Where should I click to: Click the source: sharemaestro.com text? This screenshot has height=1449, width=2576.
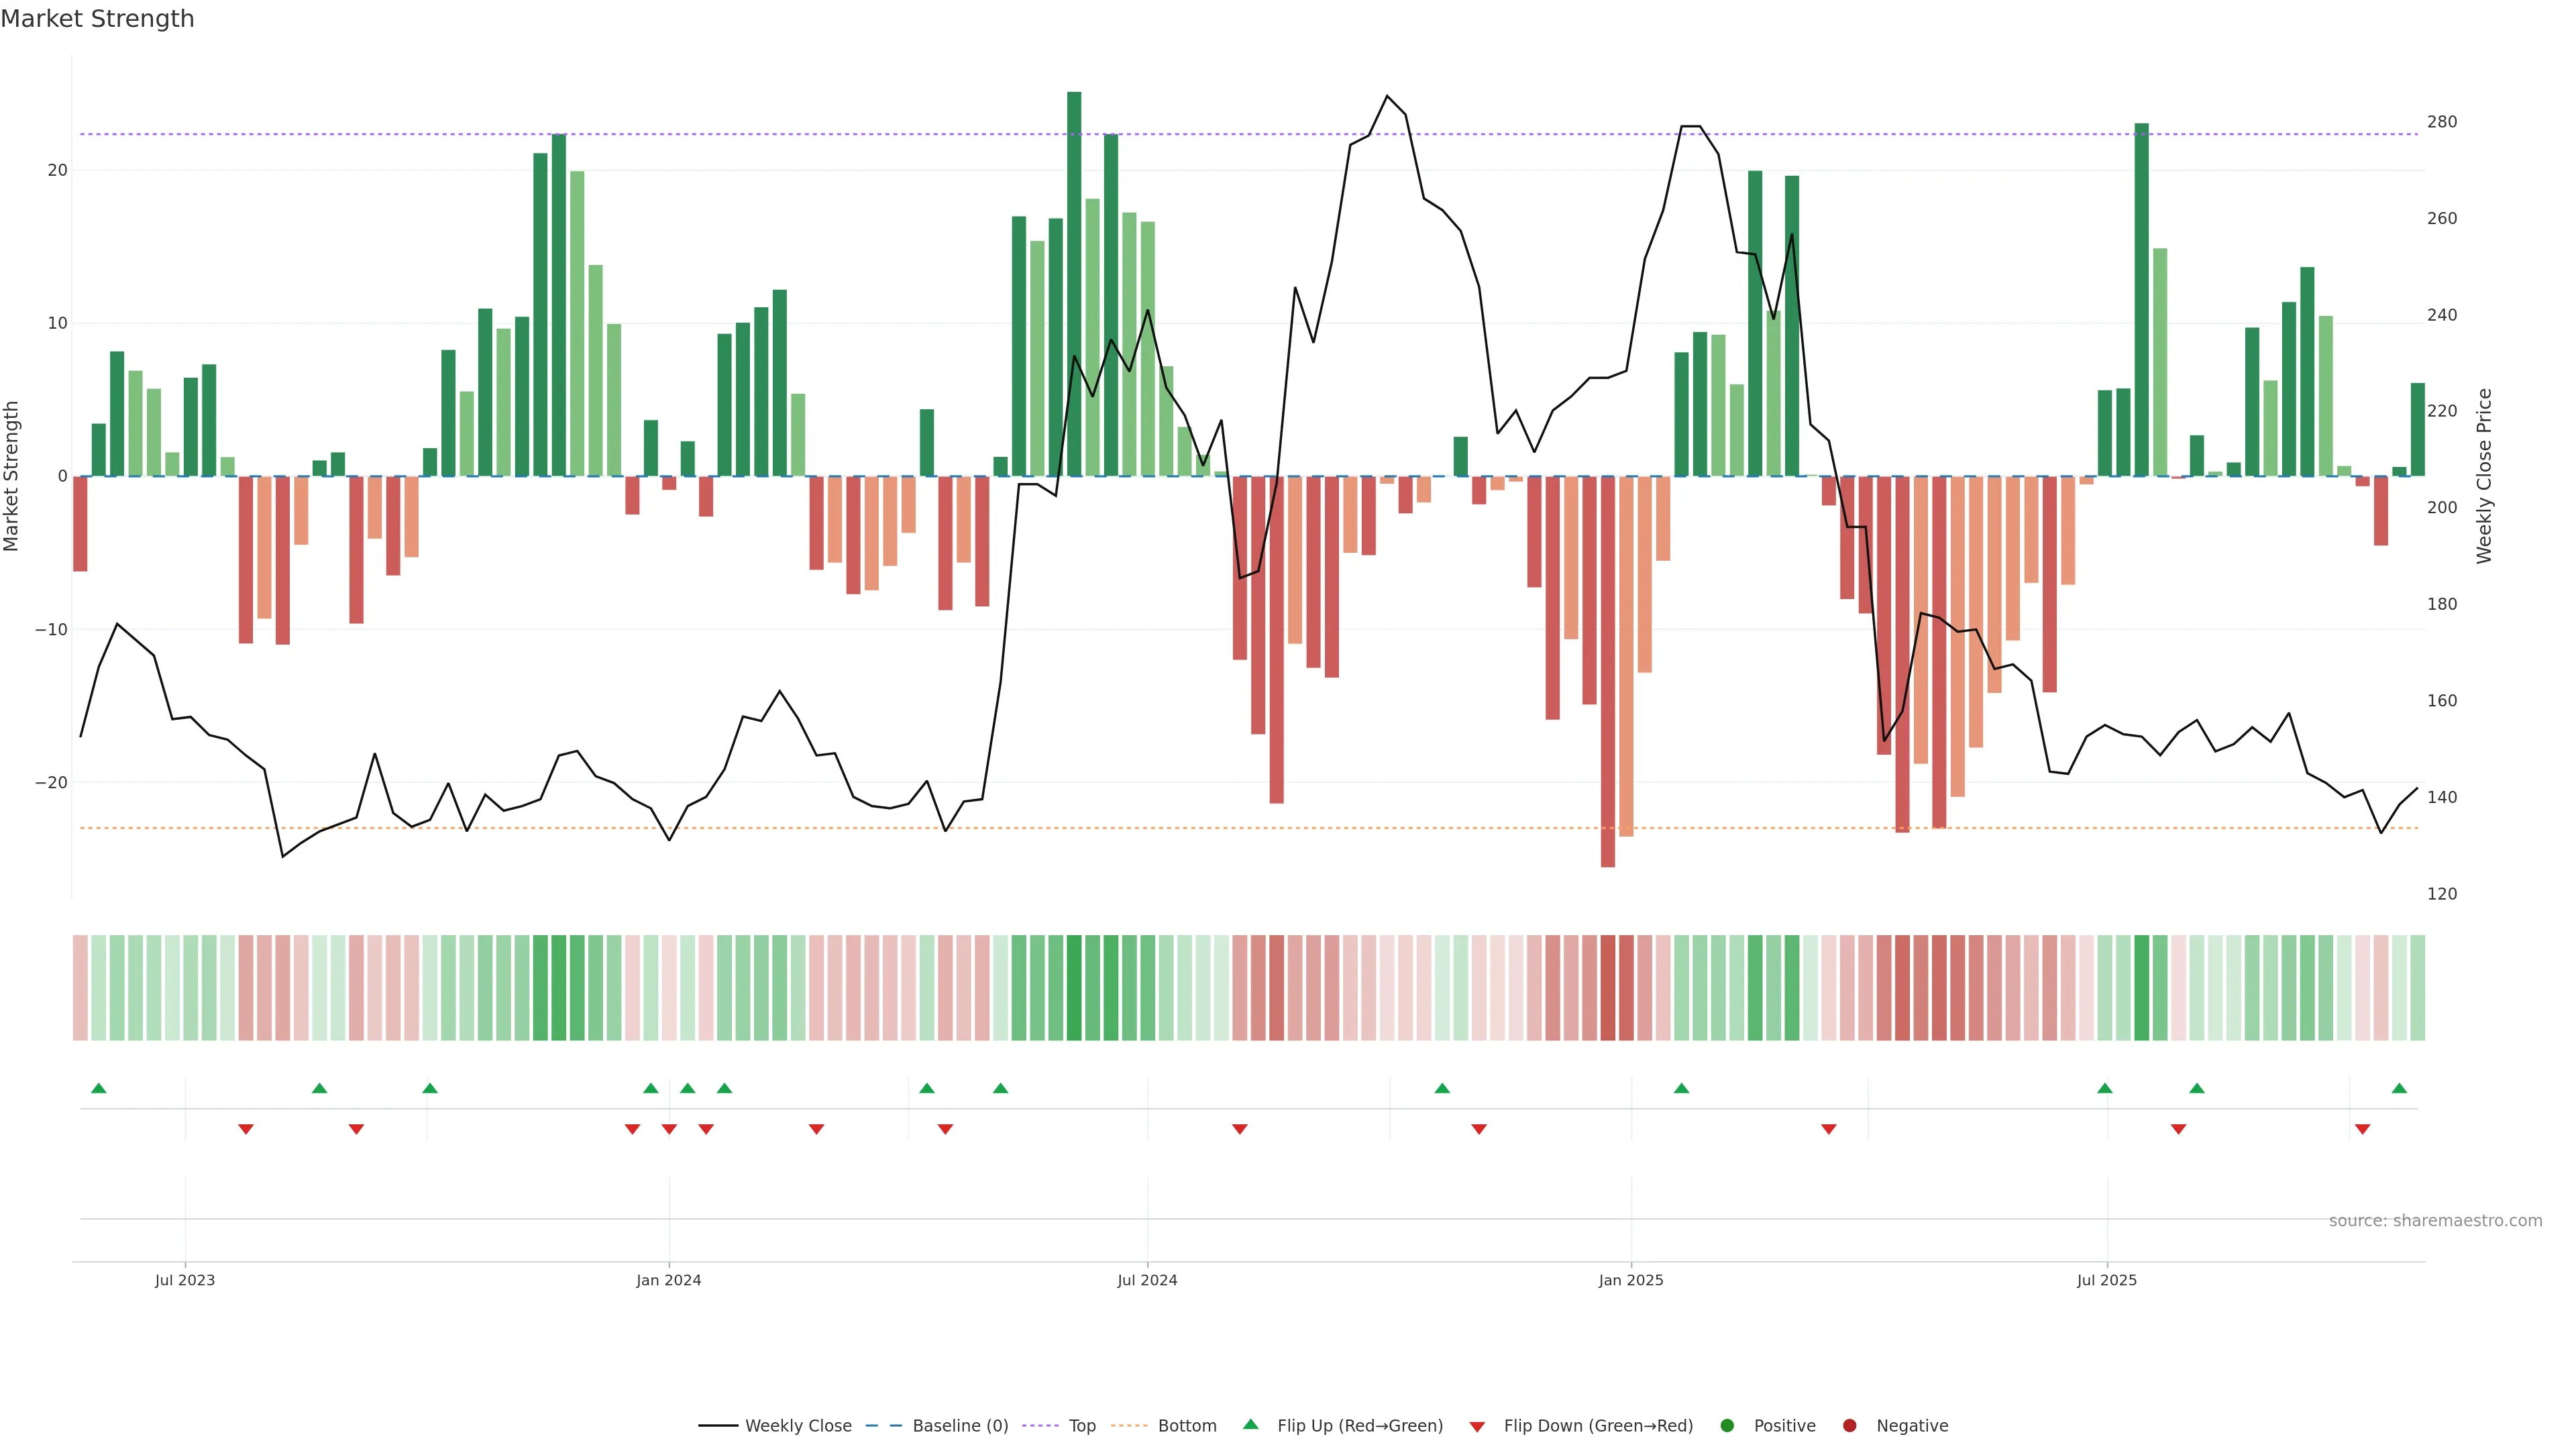pos(2435,1221)
